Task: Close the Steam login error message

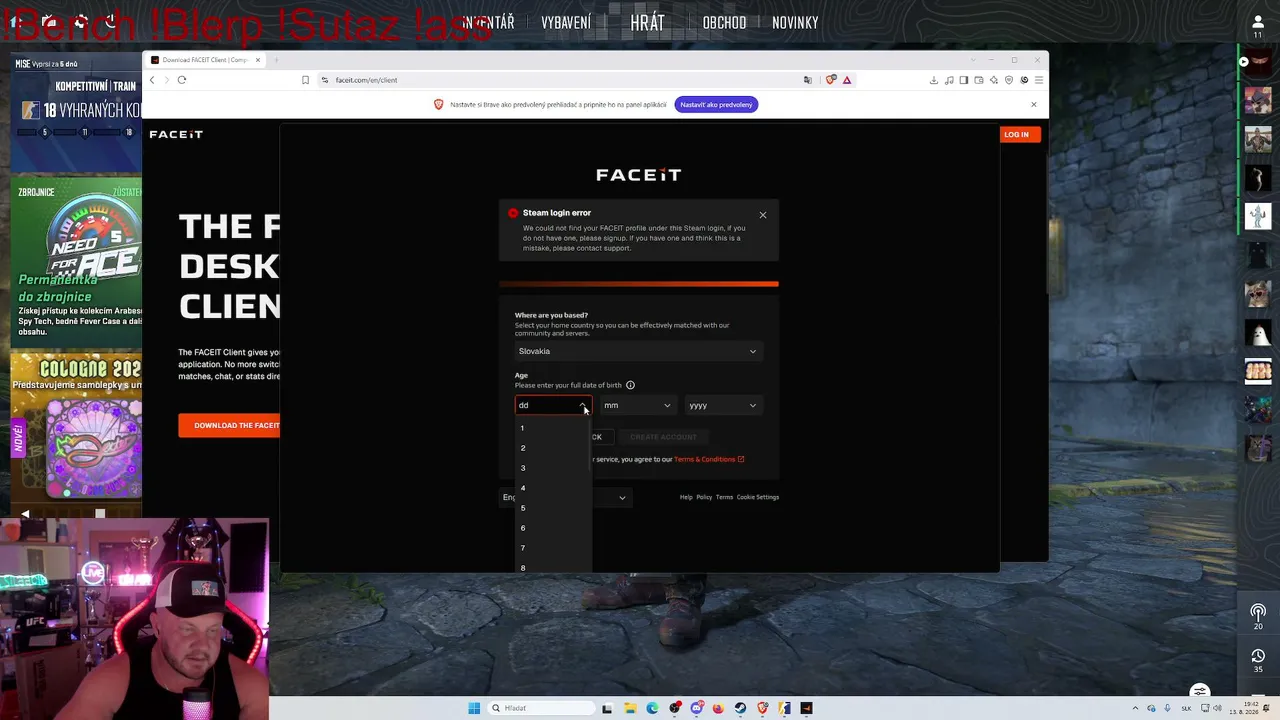Action: pos(763,215)
